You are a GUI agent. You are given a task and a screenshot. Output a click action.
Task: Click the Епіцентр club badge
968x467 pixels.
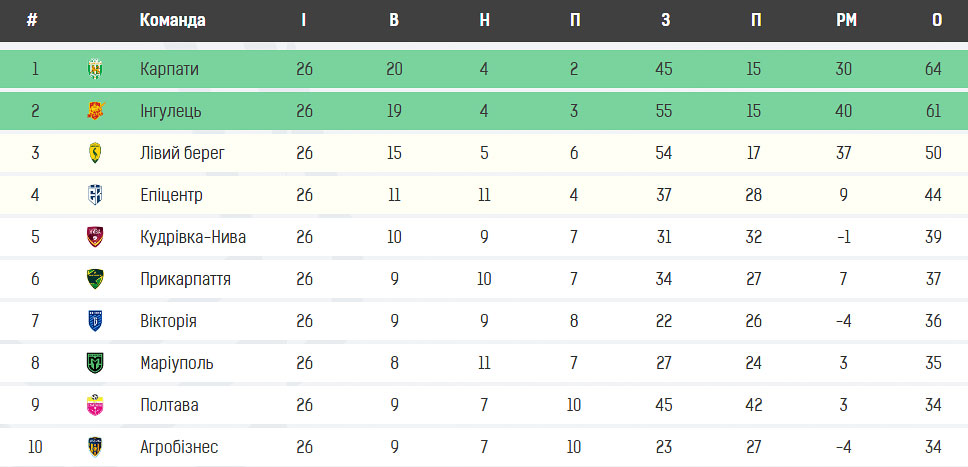(95, 195)
